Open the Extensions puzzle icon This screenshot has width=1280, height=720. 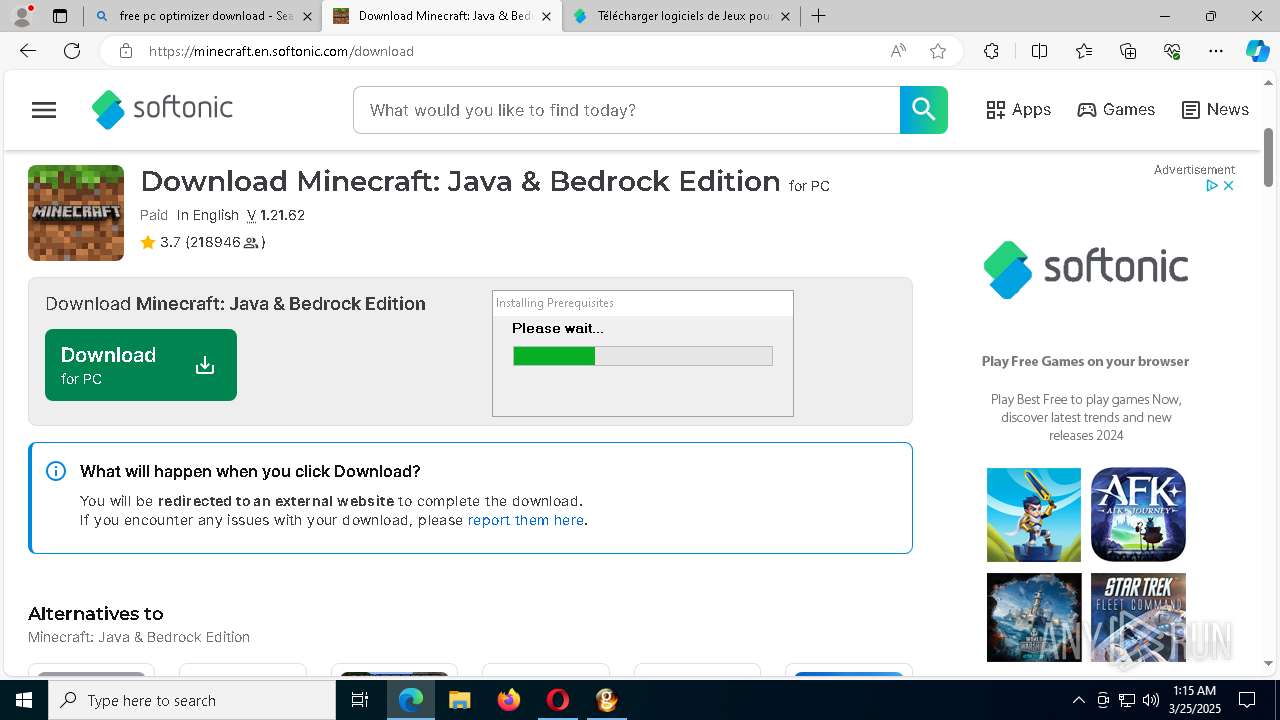tap(991, 51)
